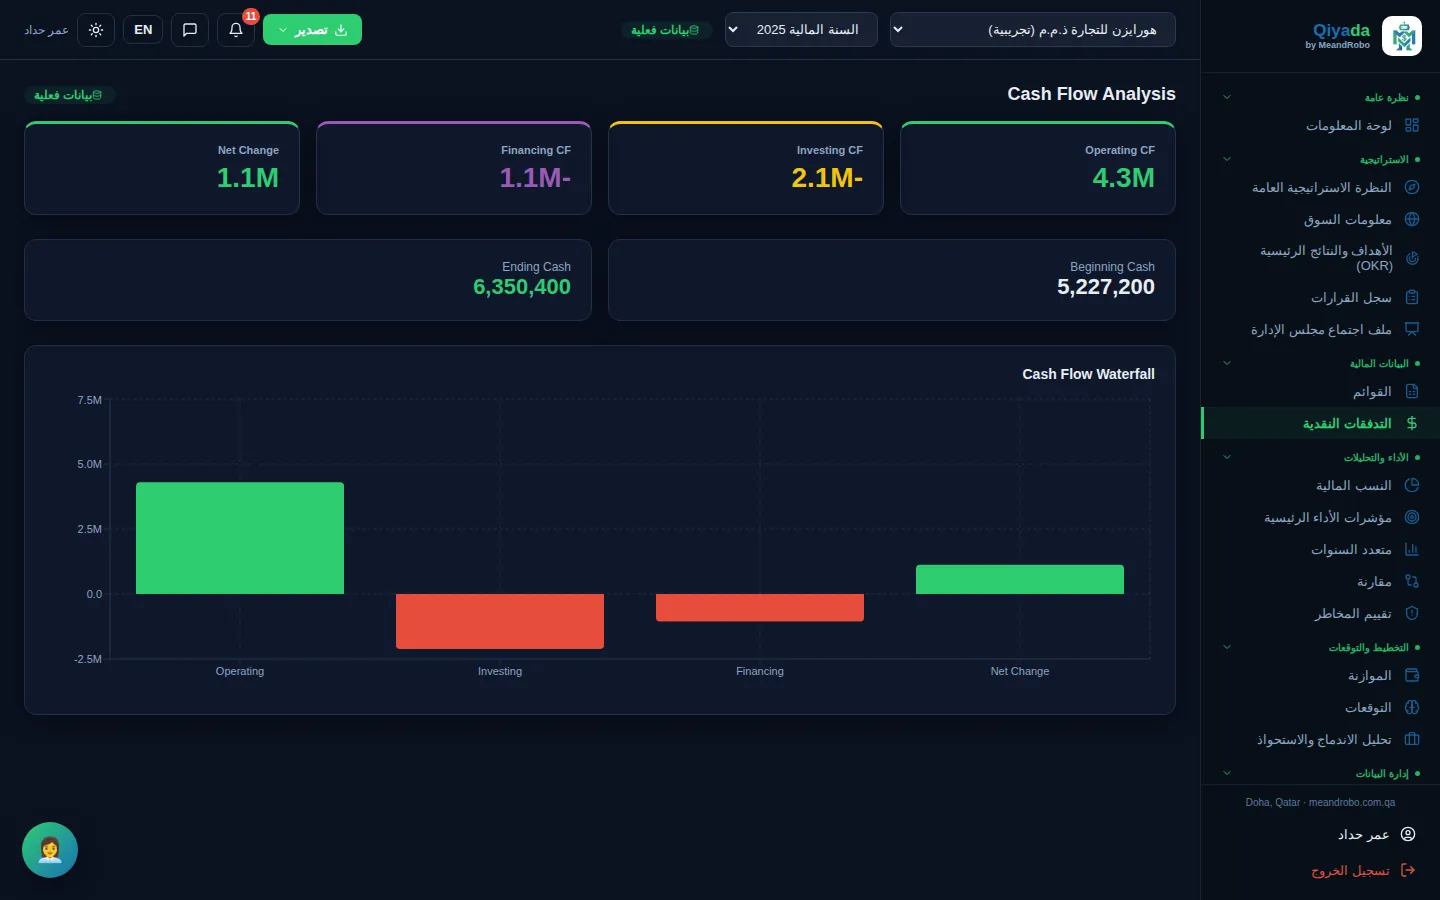Click the red Investing bar in the chart
Image resolution: width=1440 pixels, height=900 pixels.
(x=500, y=621)
